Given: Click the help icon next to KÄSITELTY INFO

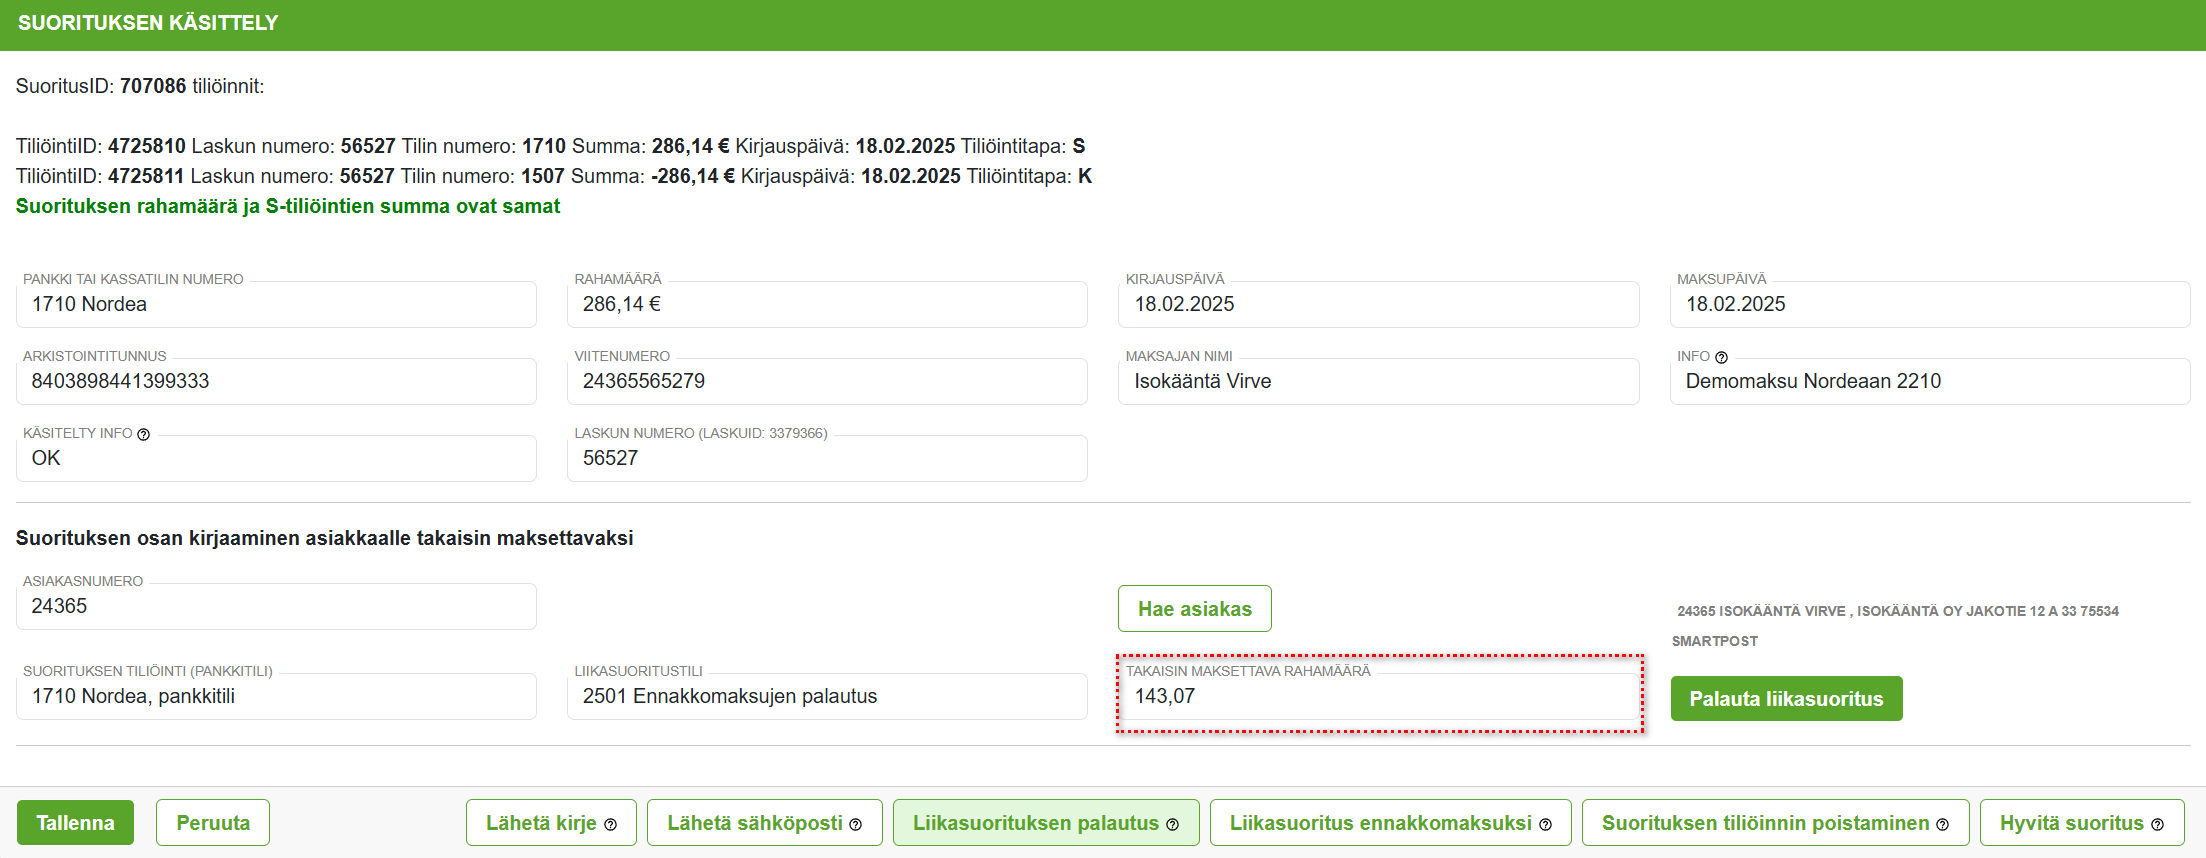Looking at the screenshot, I should [143, 434].
